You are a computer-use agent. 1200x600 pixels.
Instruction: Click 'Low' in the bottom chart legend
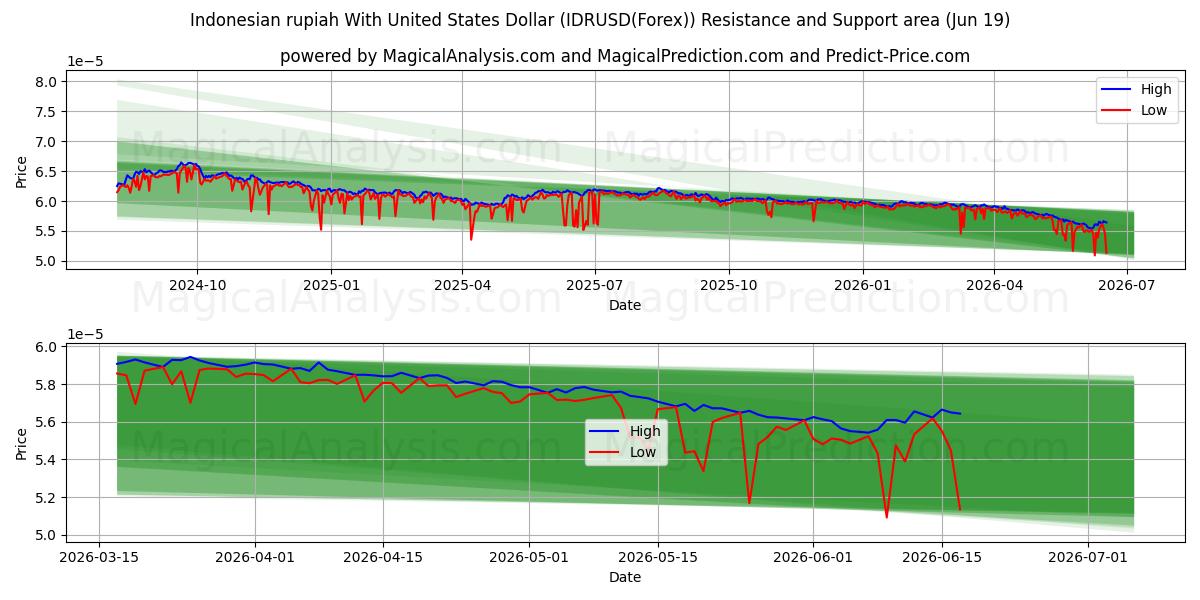pos(643,452)
